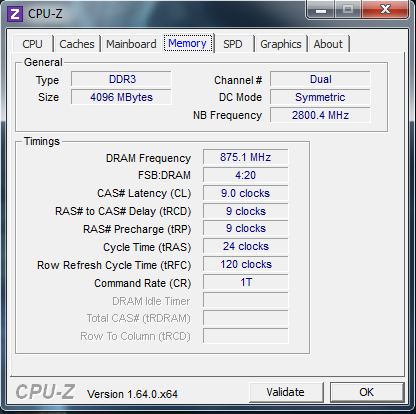Click the CPU-Z purple logo icon
Screen dimensions: 416x414
click(x=15, y=14)
